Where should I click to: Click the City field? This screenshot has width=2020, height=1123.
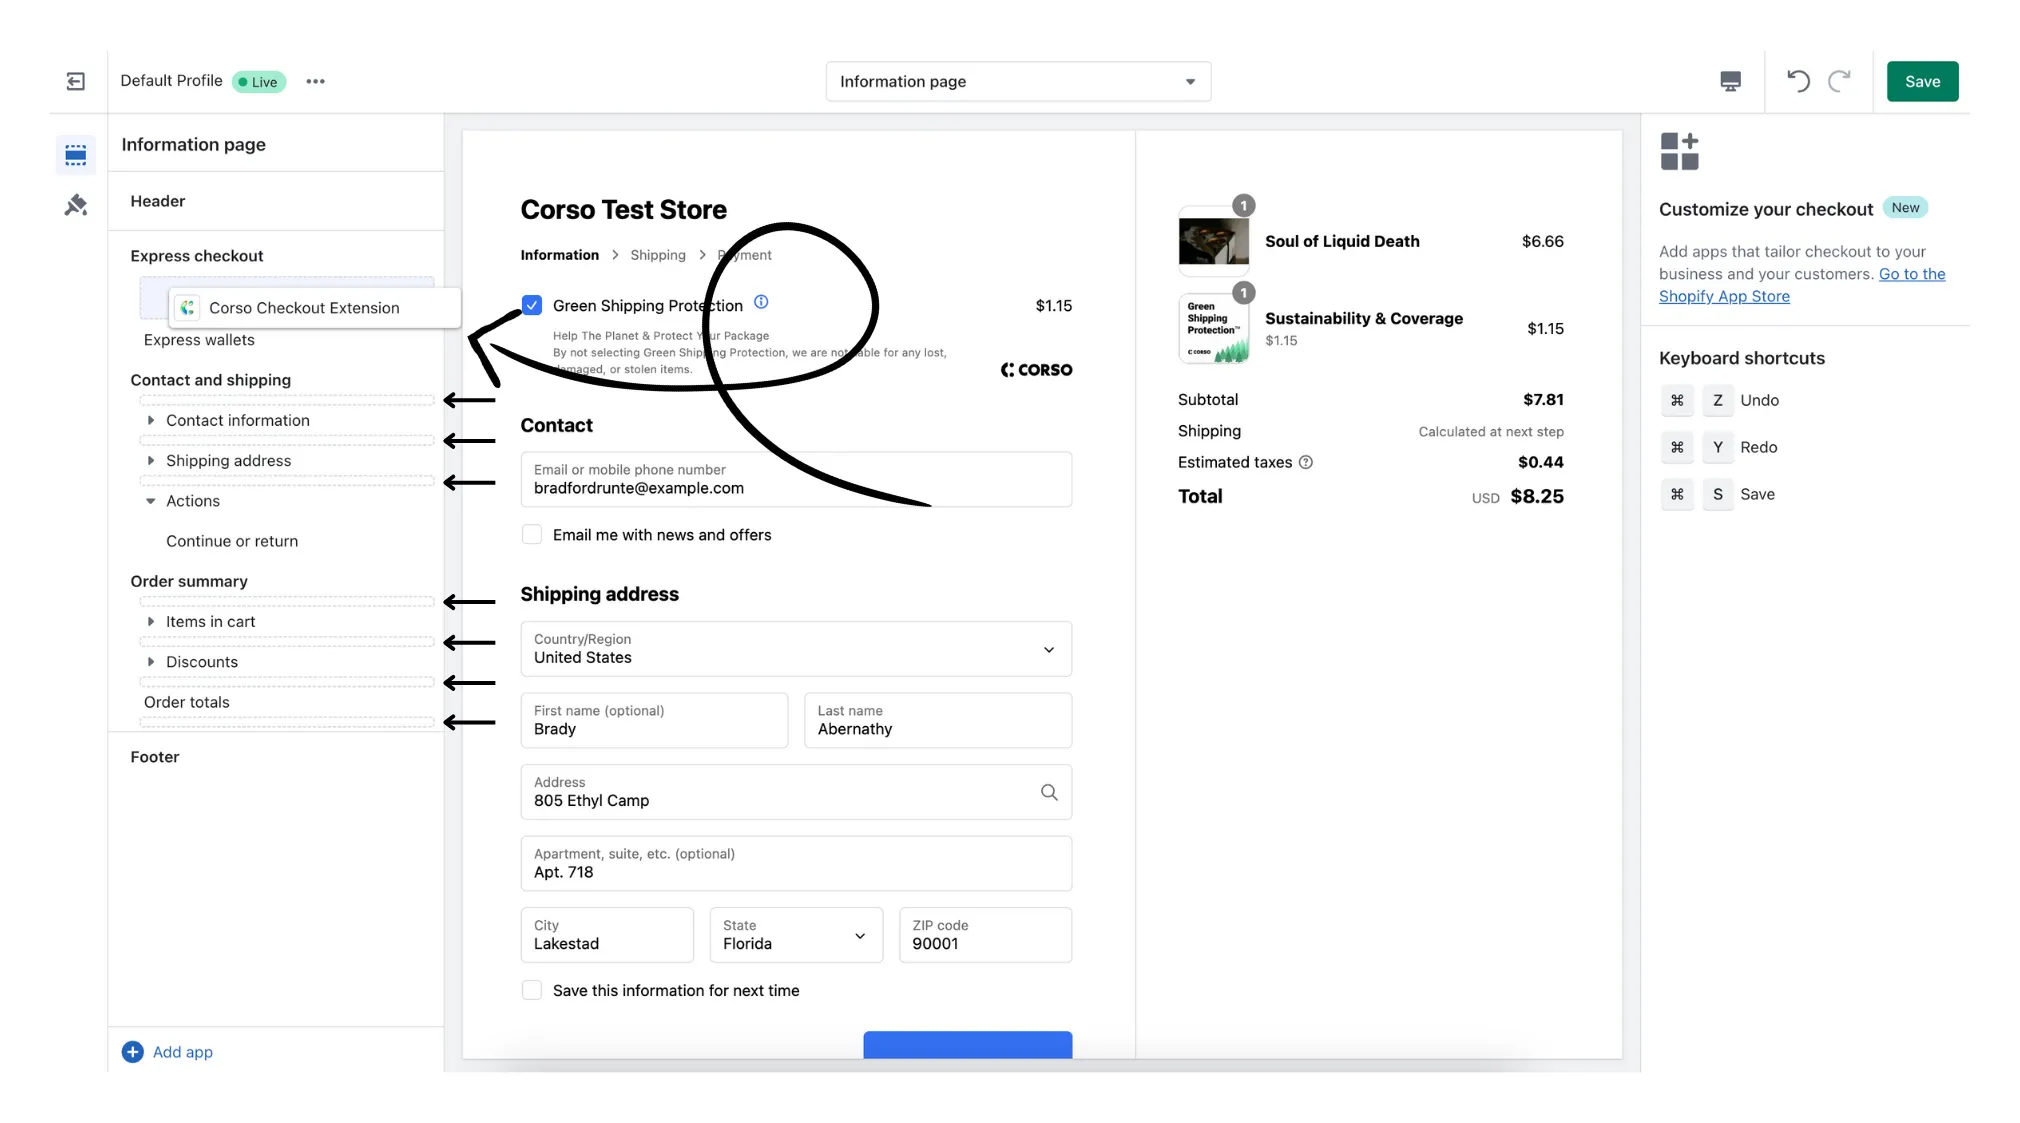pos(607,935)
